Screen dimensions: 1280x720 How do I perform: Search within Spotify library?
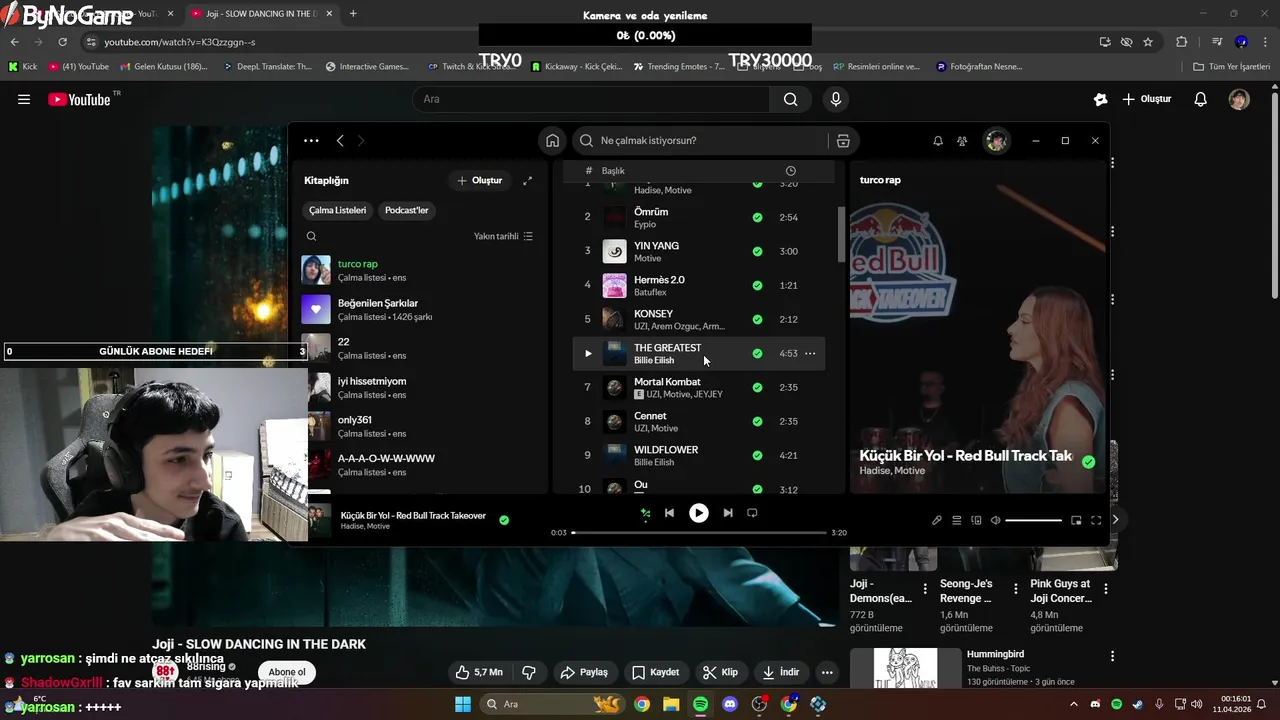pos(311,237)
